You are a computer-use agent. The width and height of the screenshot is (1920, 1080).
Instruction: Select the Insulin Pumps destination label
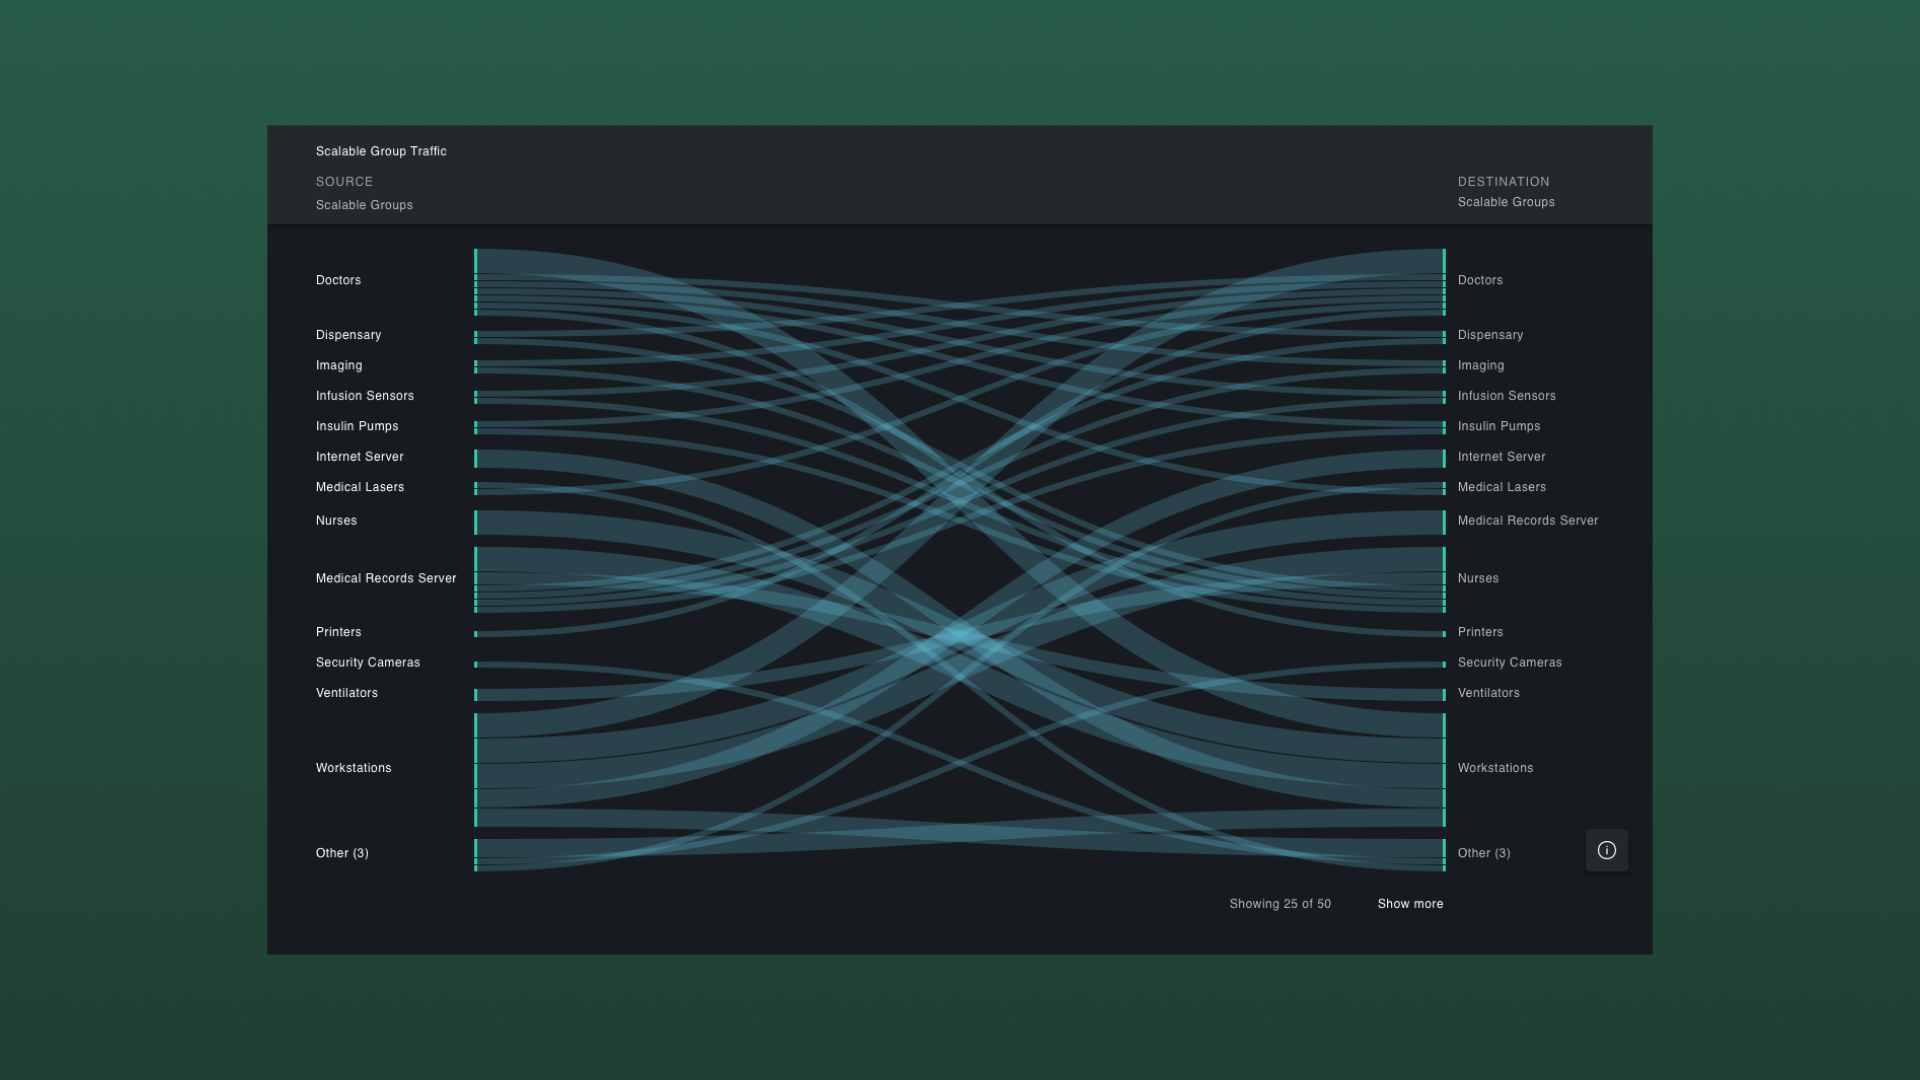[1498, 426]
